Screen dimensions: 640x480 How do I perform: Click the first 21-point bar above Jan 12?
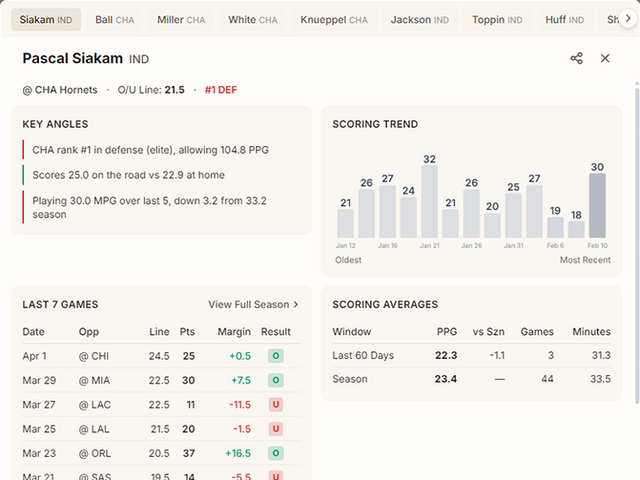[x=346, y=223]
